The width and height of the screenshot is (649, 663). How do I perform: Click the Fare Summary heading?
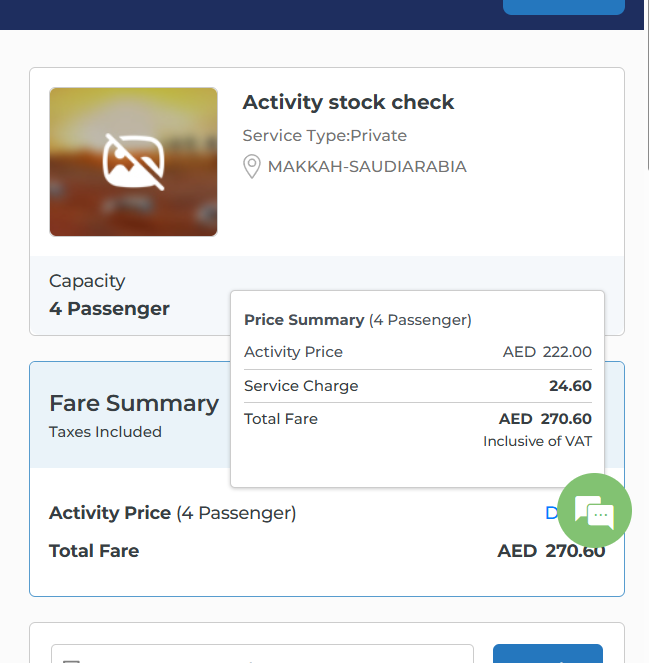[134, 403]
